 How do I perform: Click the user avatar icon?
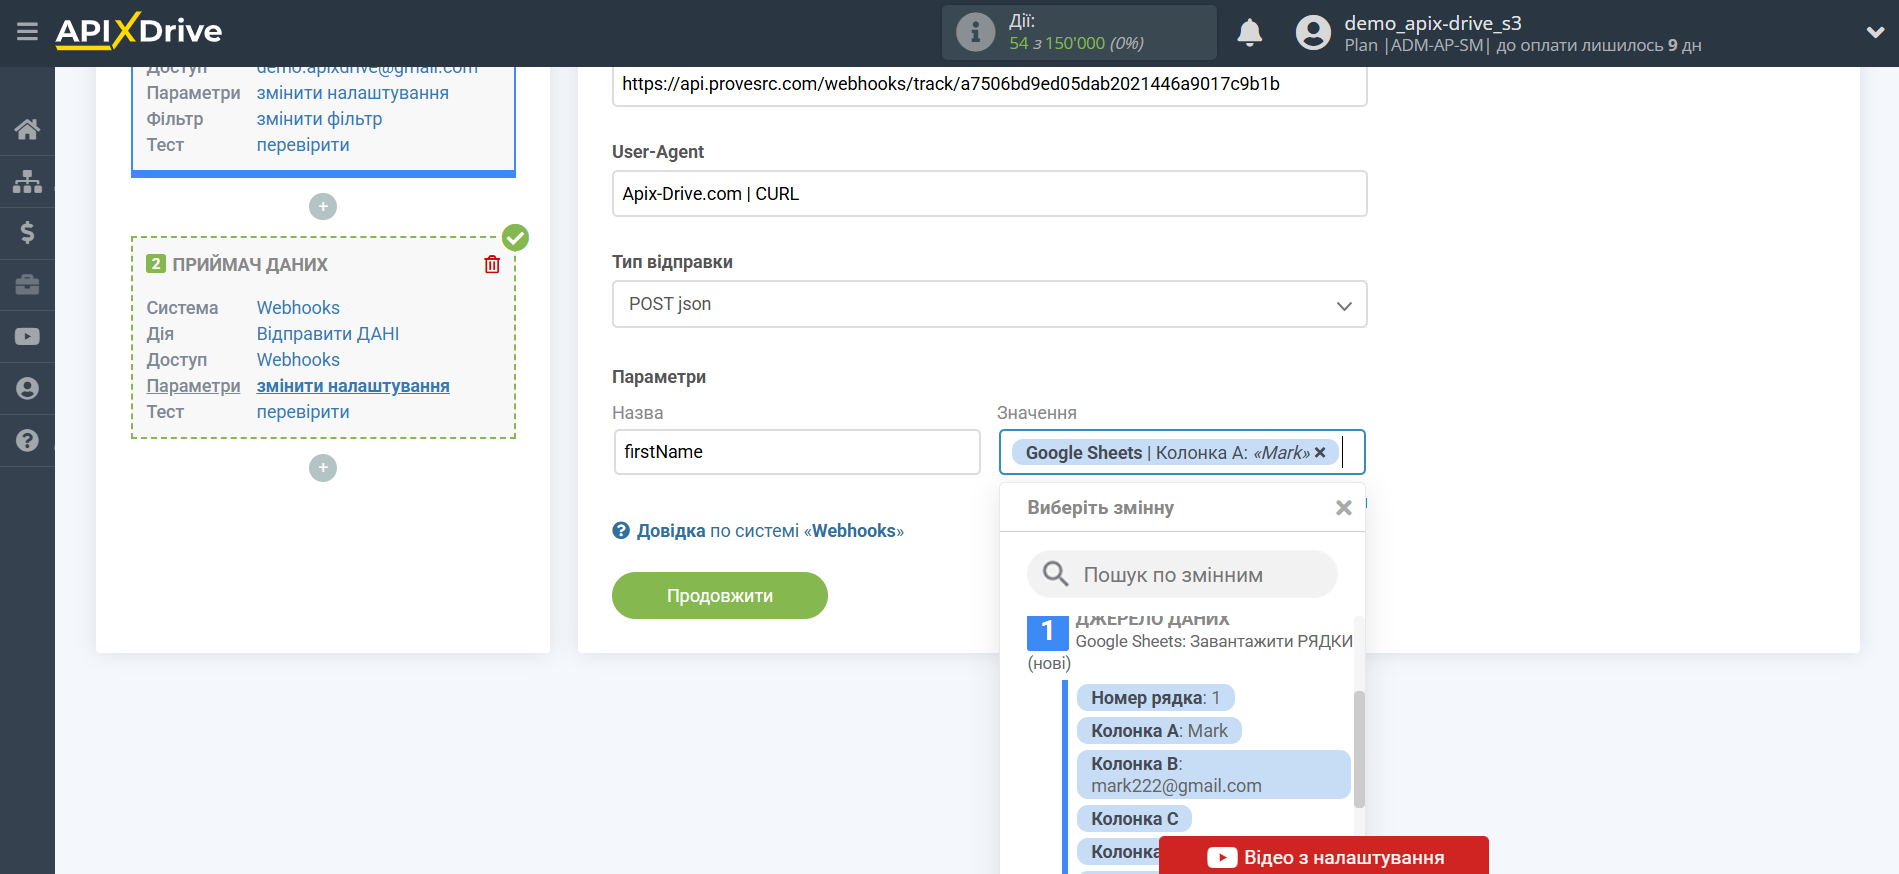pos(1313,33)
